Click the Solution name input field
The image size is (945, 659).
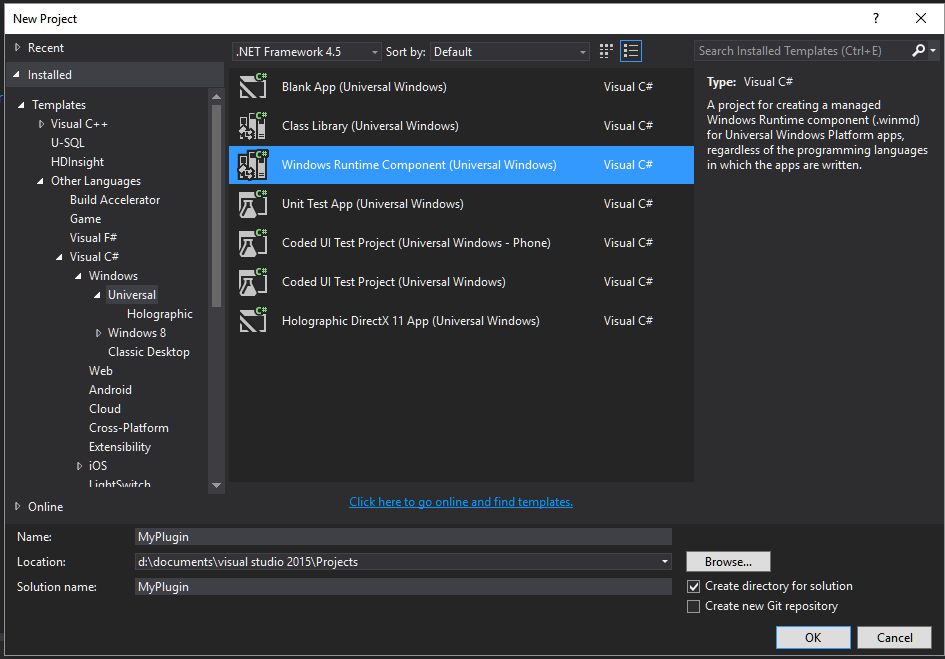coord(403,587)
